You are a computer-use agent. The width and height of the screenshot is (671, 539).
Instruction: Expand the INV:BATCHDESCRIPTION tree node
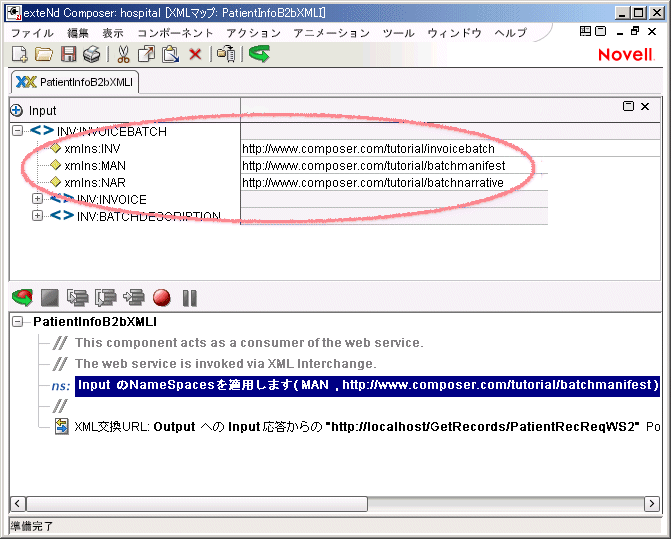[38, 216]
